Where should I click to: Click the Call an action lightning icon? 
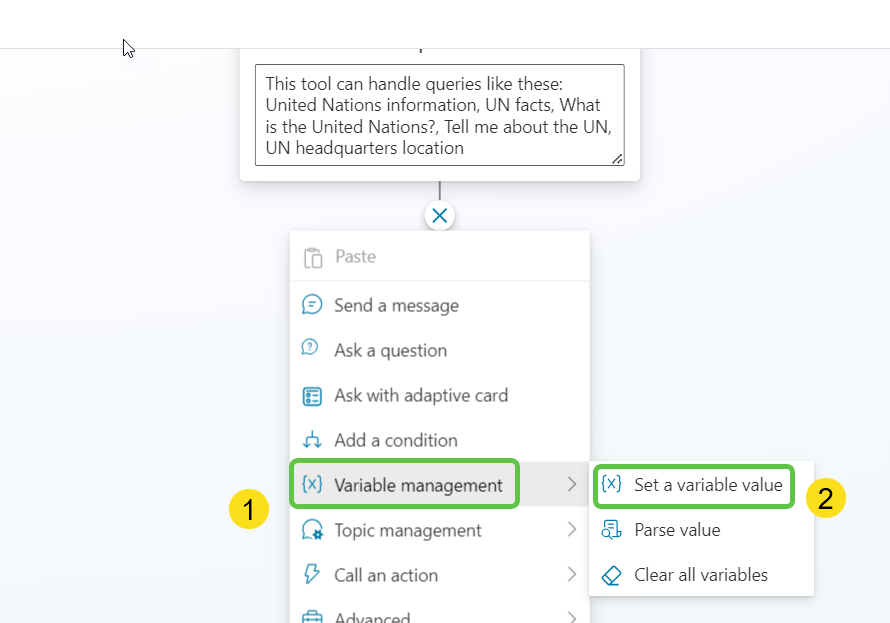point(315,575)
